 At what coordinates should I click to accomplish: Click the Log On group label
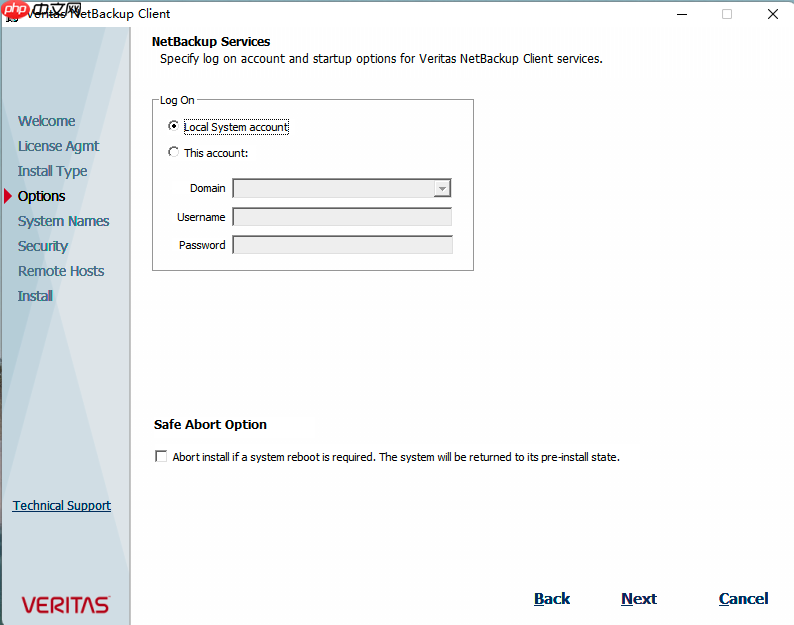coord(177,100)
